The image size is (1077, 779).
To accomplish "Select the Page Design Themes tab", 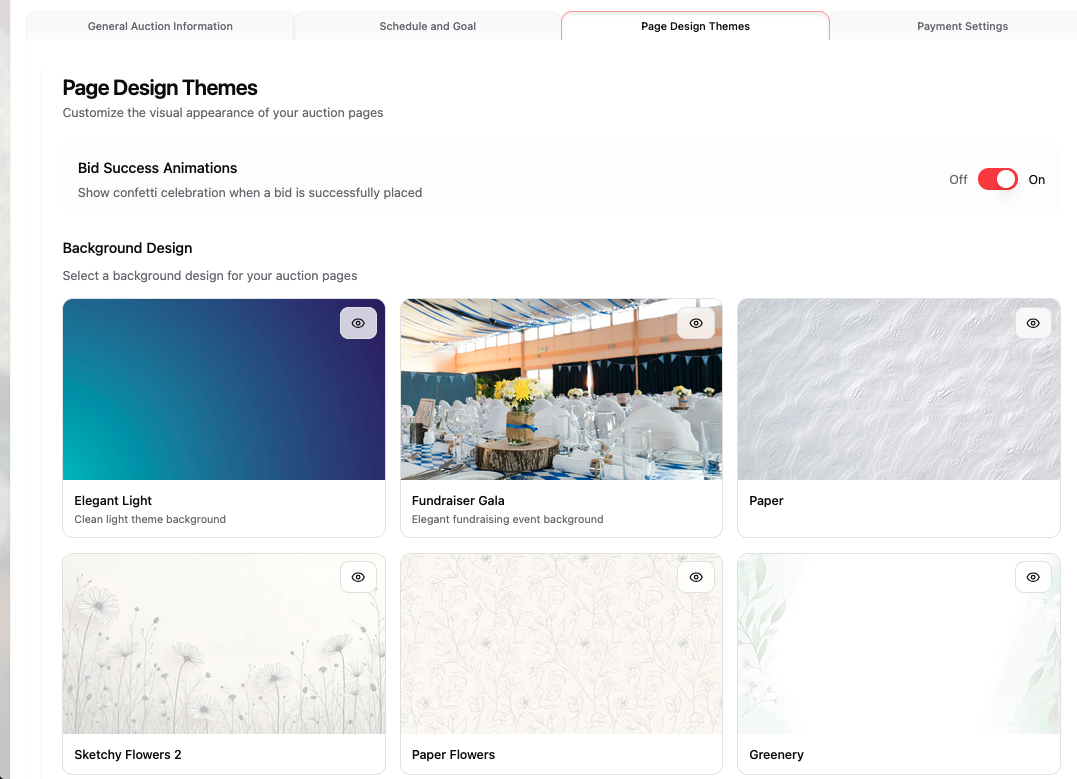I will (695, 26).
